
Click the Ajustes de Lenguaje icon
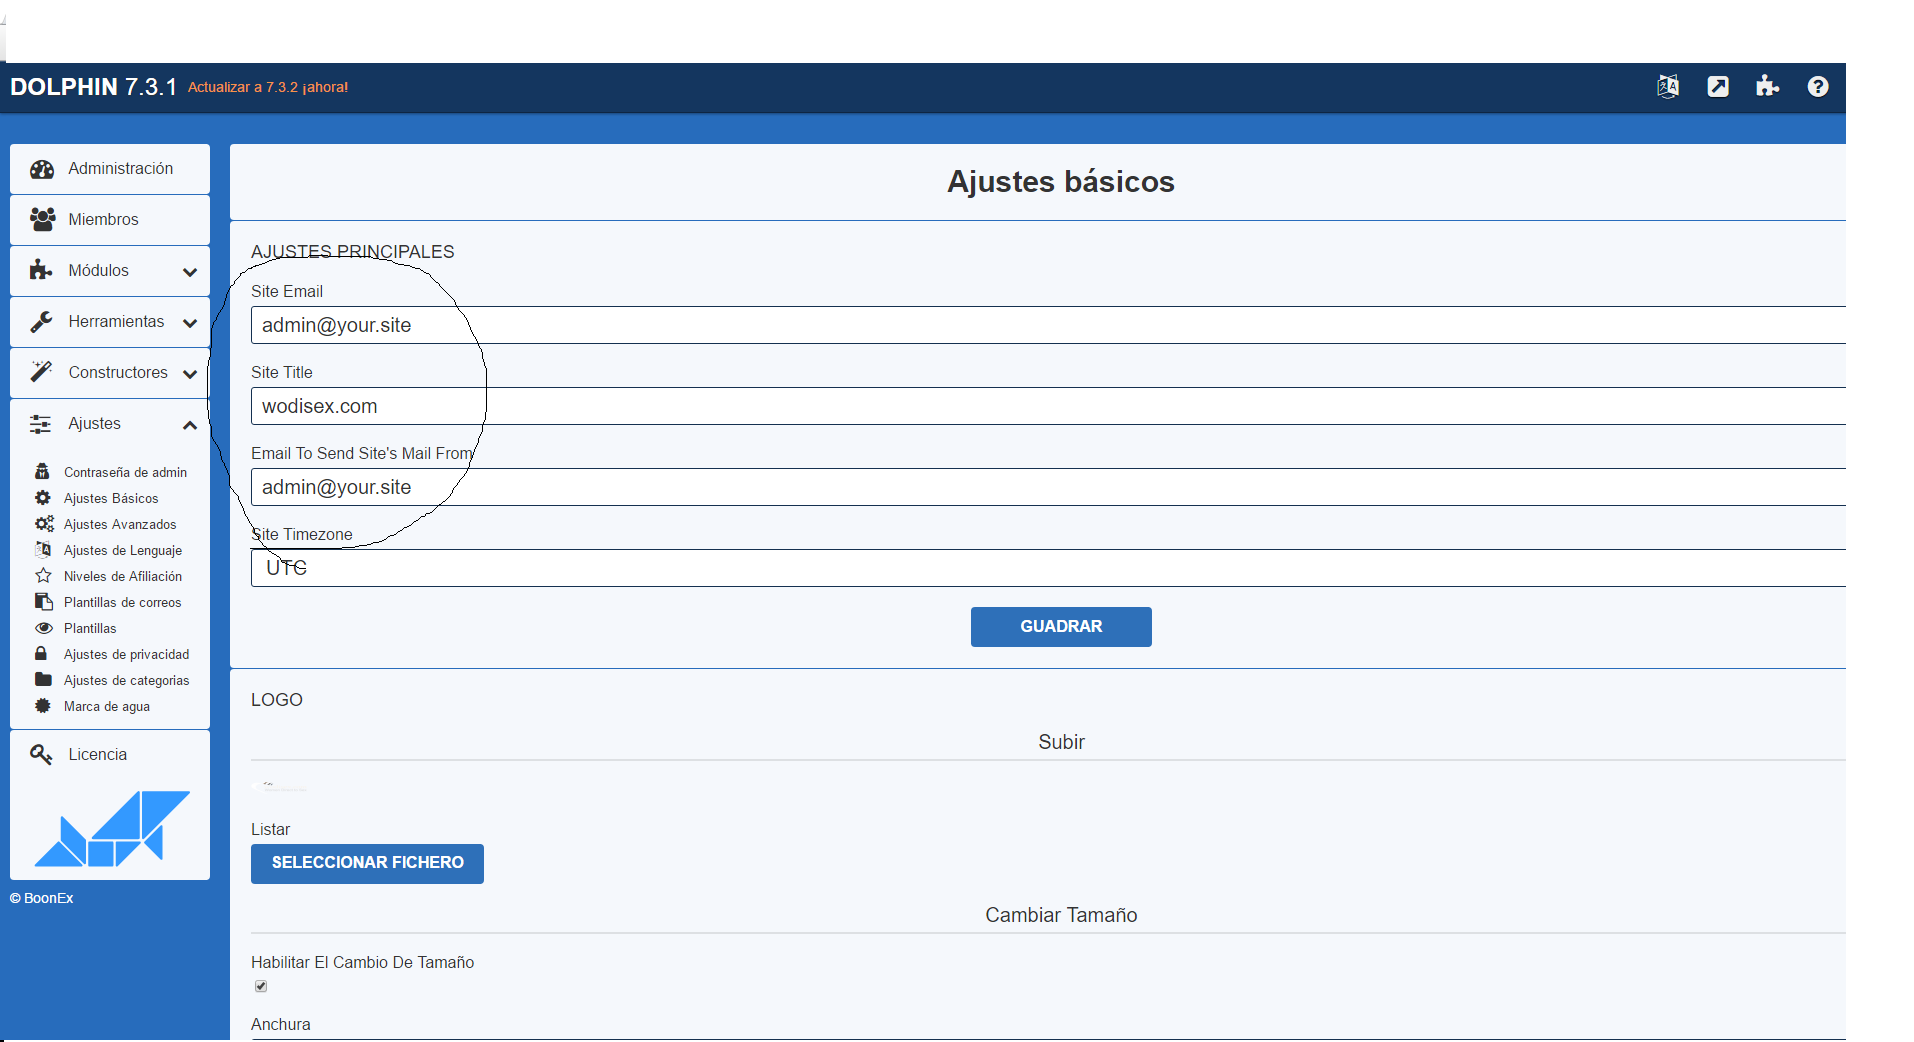43,549
